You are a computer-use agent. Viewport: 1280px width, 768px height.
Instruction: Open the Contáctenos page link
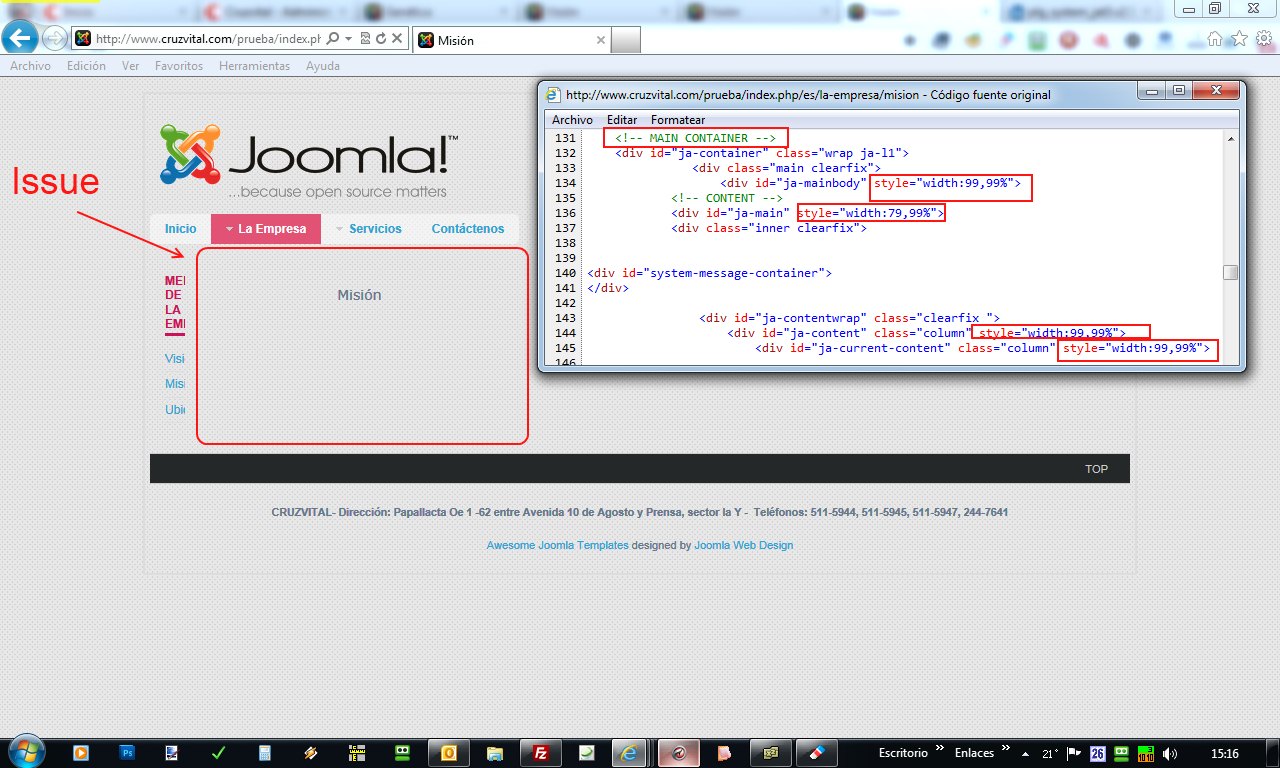coord(468,229)
